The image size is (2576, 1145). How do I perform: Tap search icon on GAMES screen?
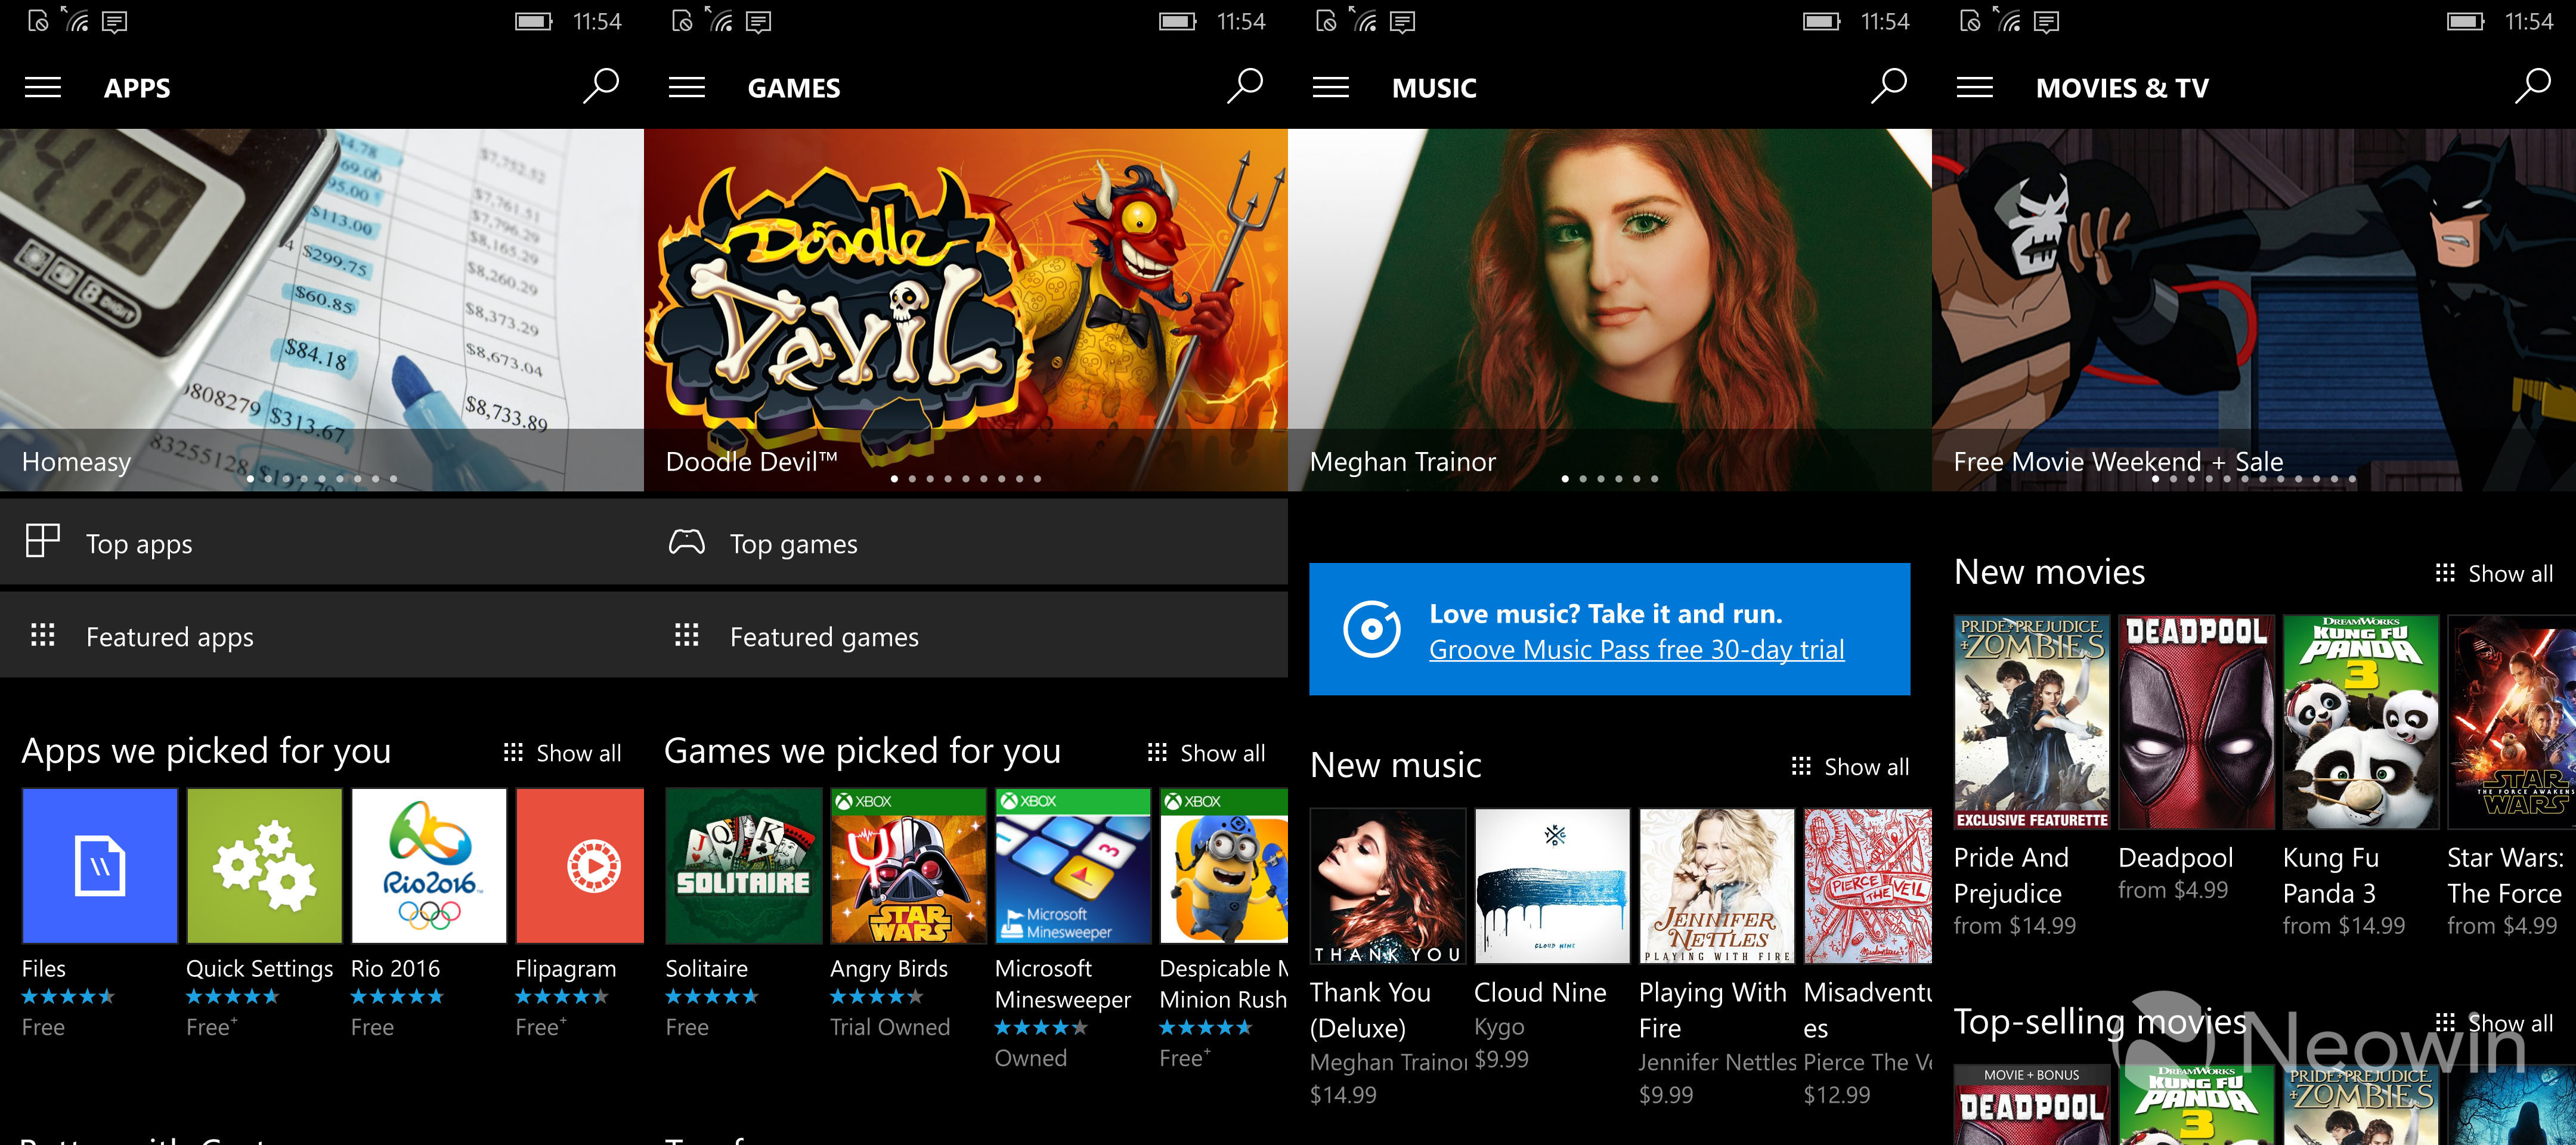pyautogui.click(x=1245, y=86)
